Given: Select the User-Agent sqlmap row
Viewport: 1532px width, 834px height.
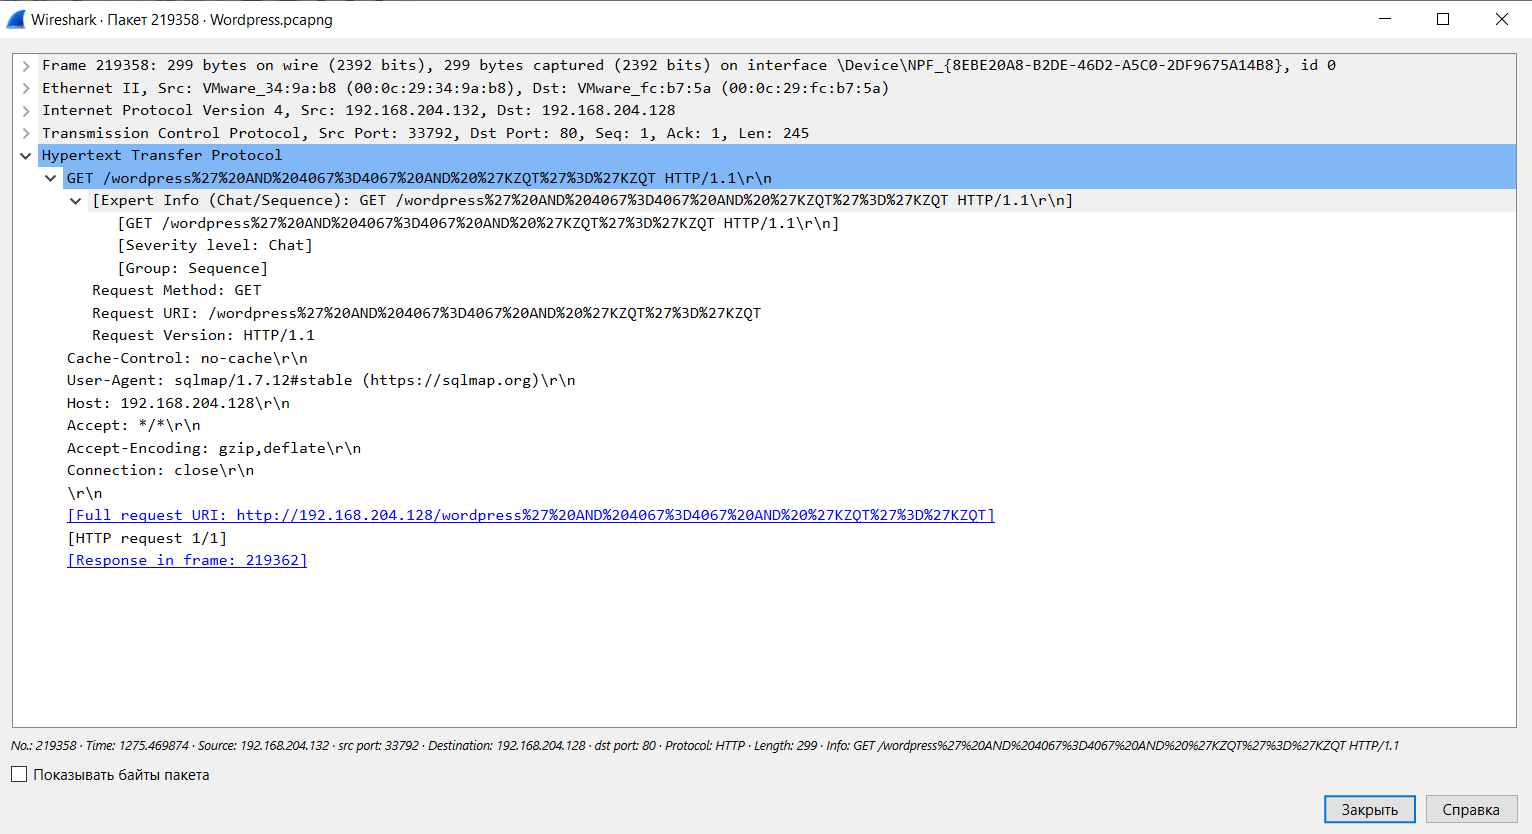Looking at the screenshot, I should tap(321, 380).
